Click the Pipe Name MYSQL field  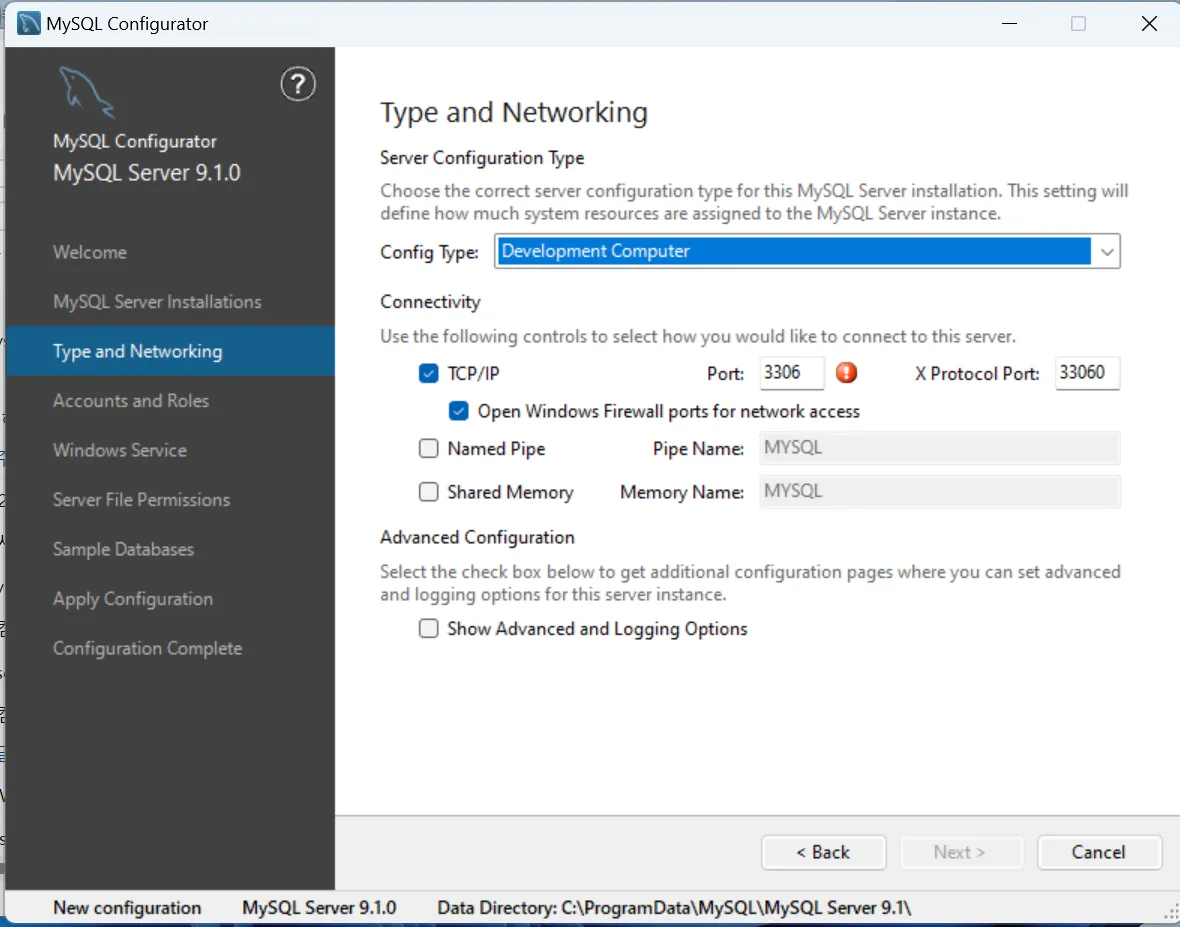[x=940, y=448]
